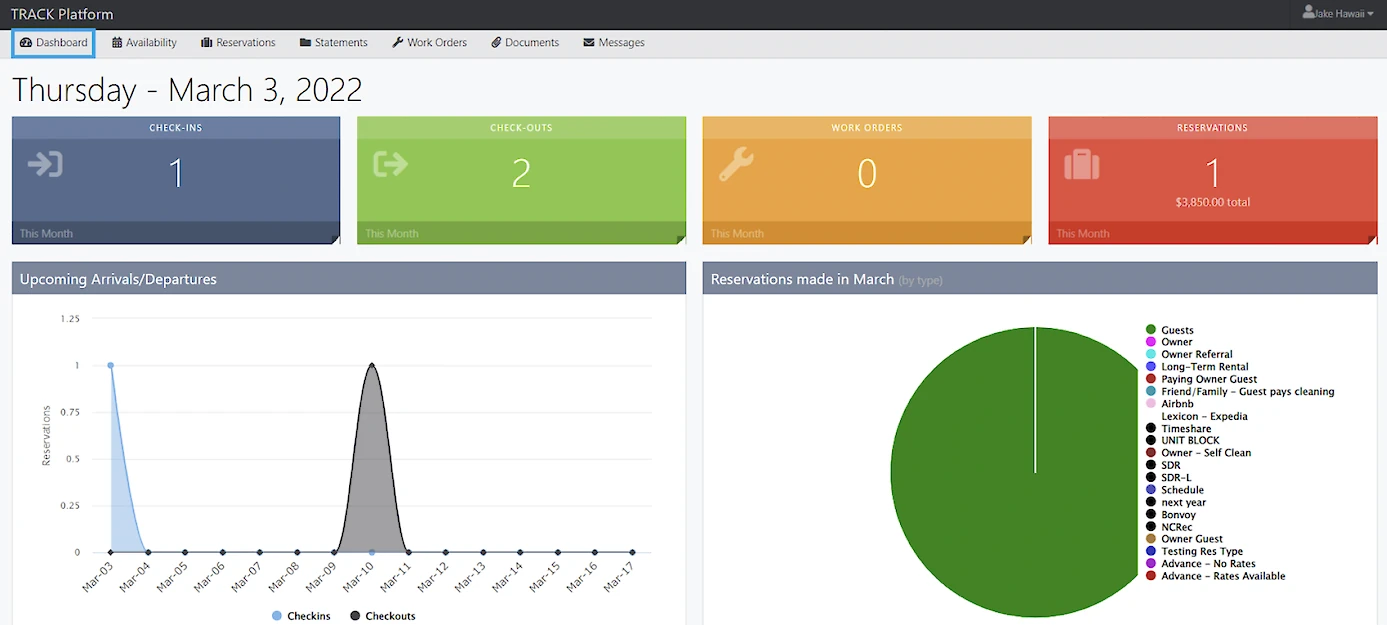1387x625 pixels.
Task: Switch to the Work Orders tab
Action: tap(429, 43)
